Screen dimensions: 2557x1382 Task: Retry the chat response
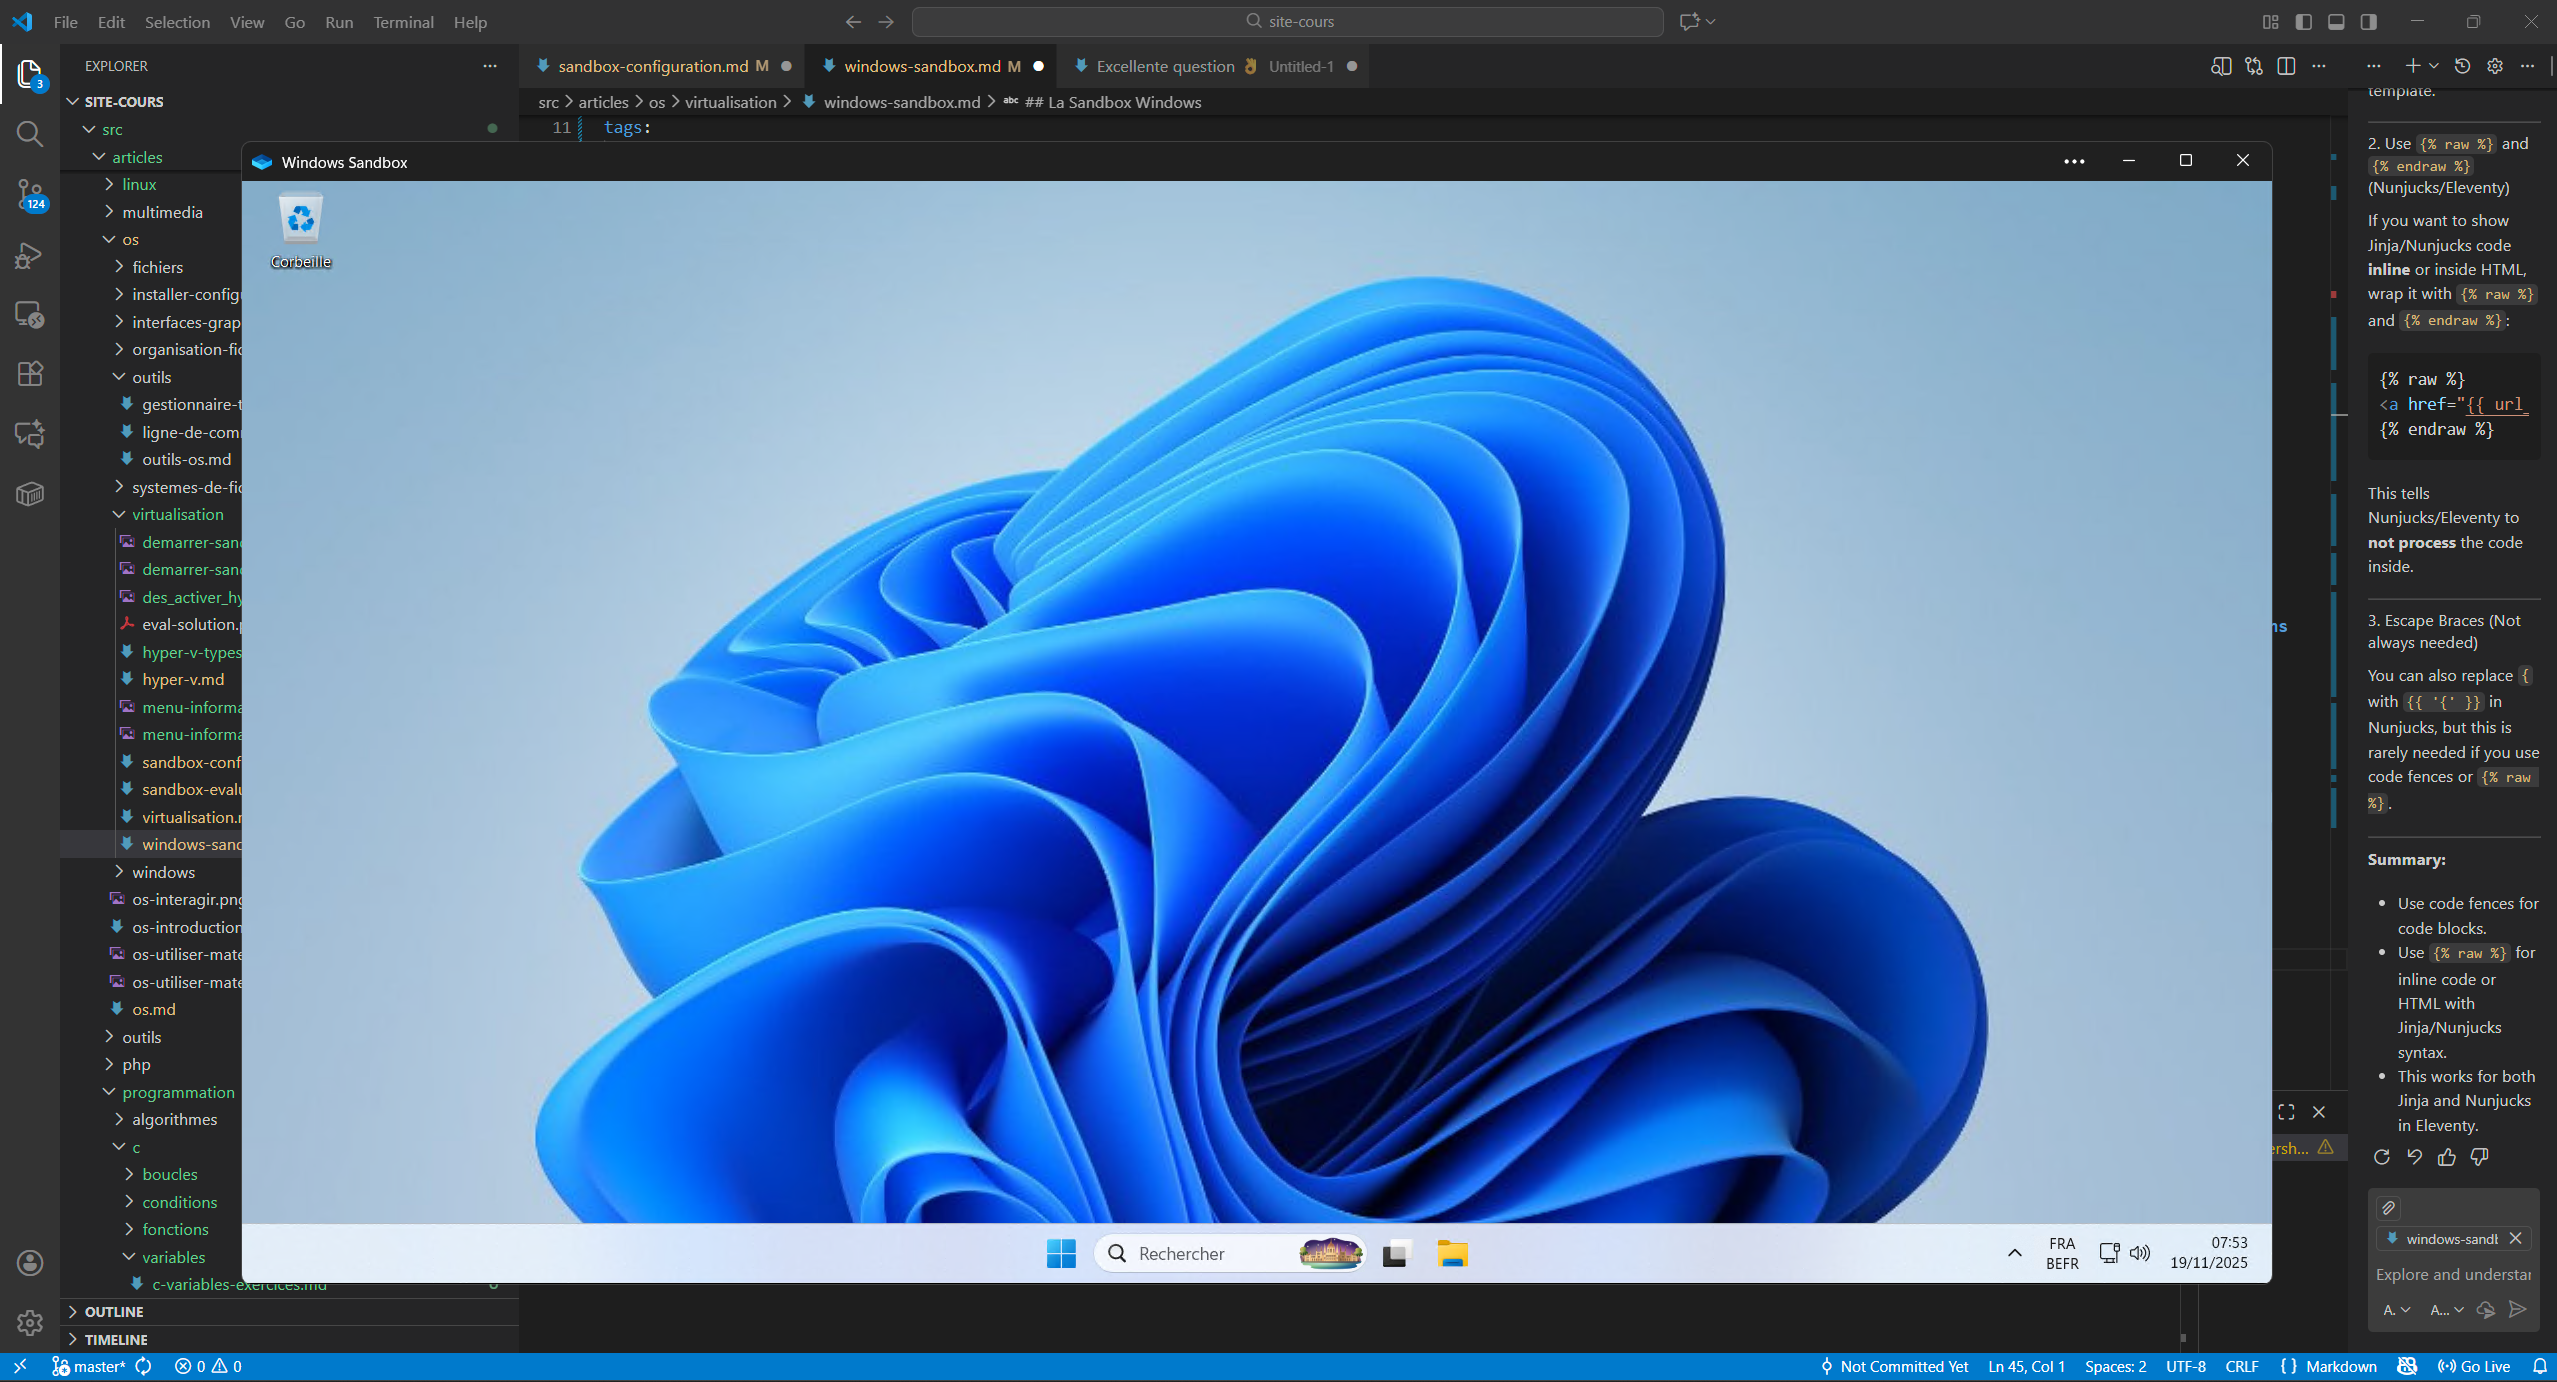pos(2382,1157)
